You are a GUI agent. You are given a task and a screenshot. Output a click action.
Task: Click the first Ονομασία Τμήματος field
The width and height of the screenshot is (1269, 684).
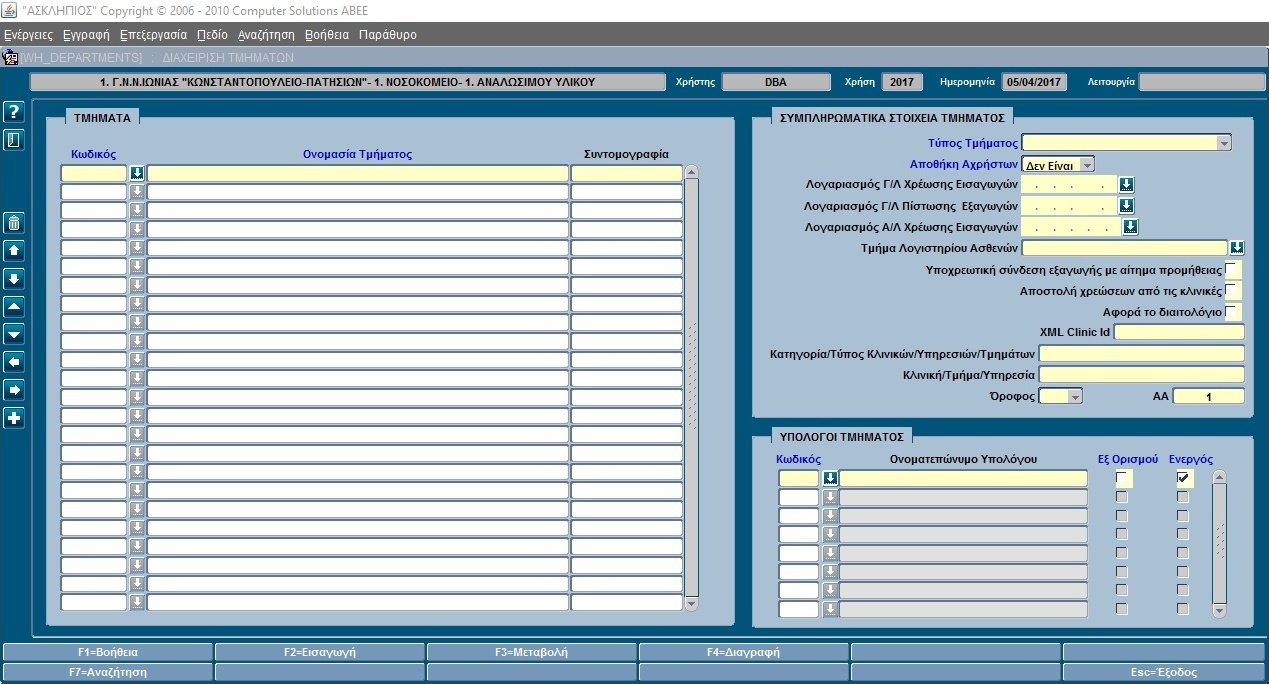click(357, 173)
